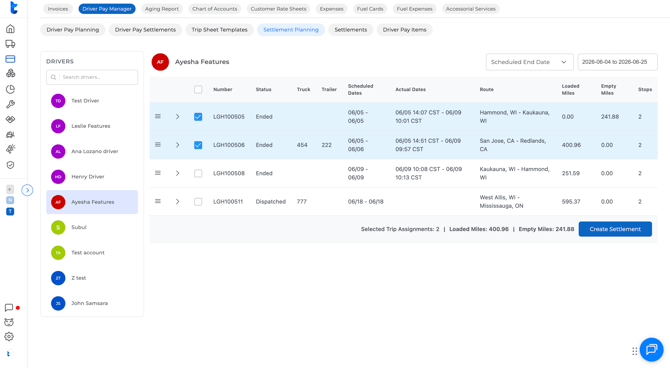
Task: Expand the sidebar with circled arrow
Action: coord(27,190)
